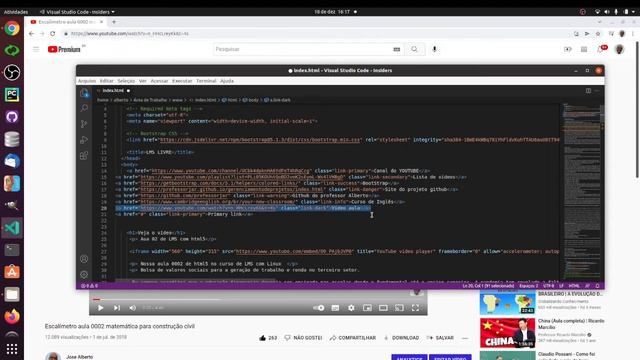This screenshot has width=640, height=360.
Task: Expand the html breadcrumb in VS Code
Action: pyautogui.click(x=229, y=100)
